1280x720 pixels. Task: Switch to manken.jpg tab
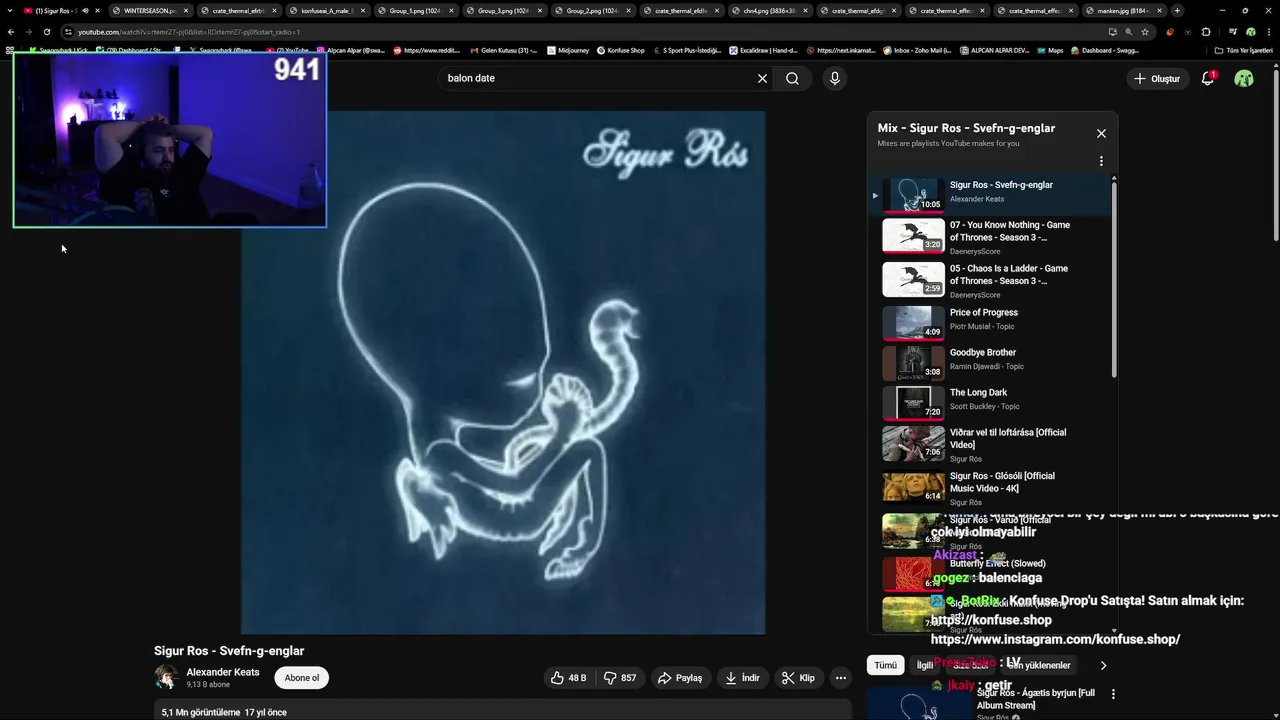tap(1123, 10)
